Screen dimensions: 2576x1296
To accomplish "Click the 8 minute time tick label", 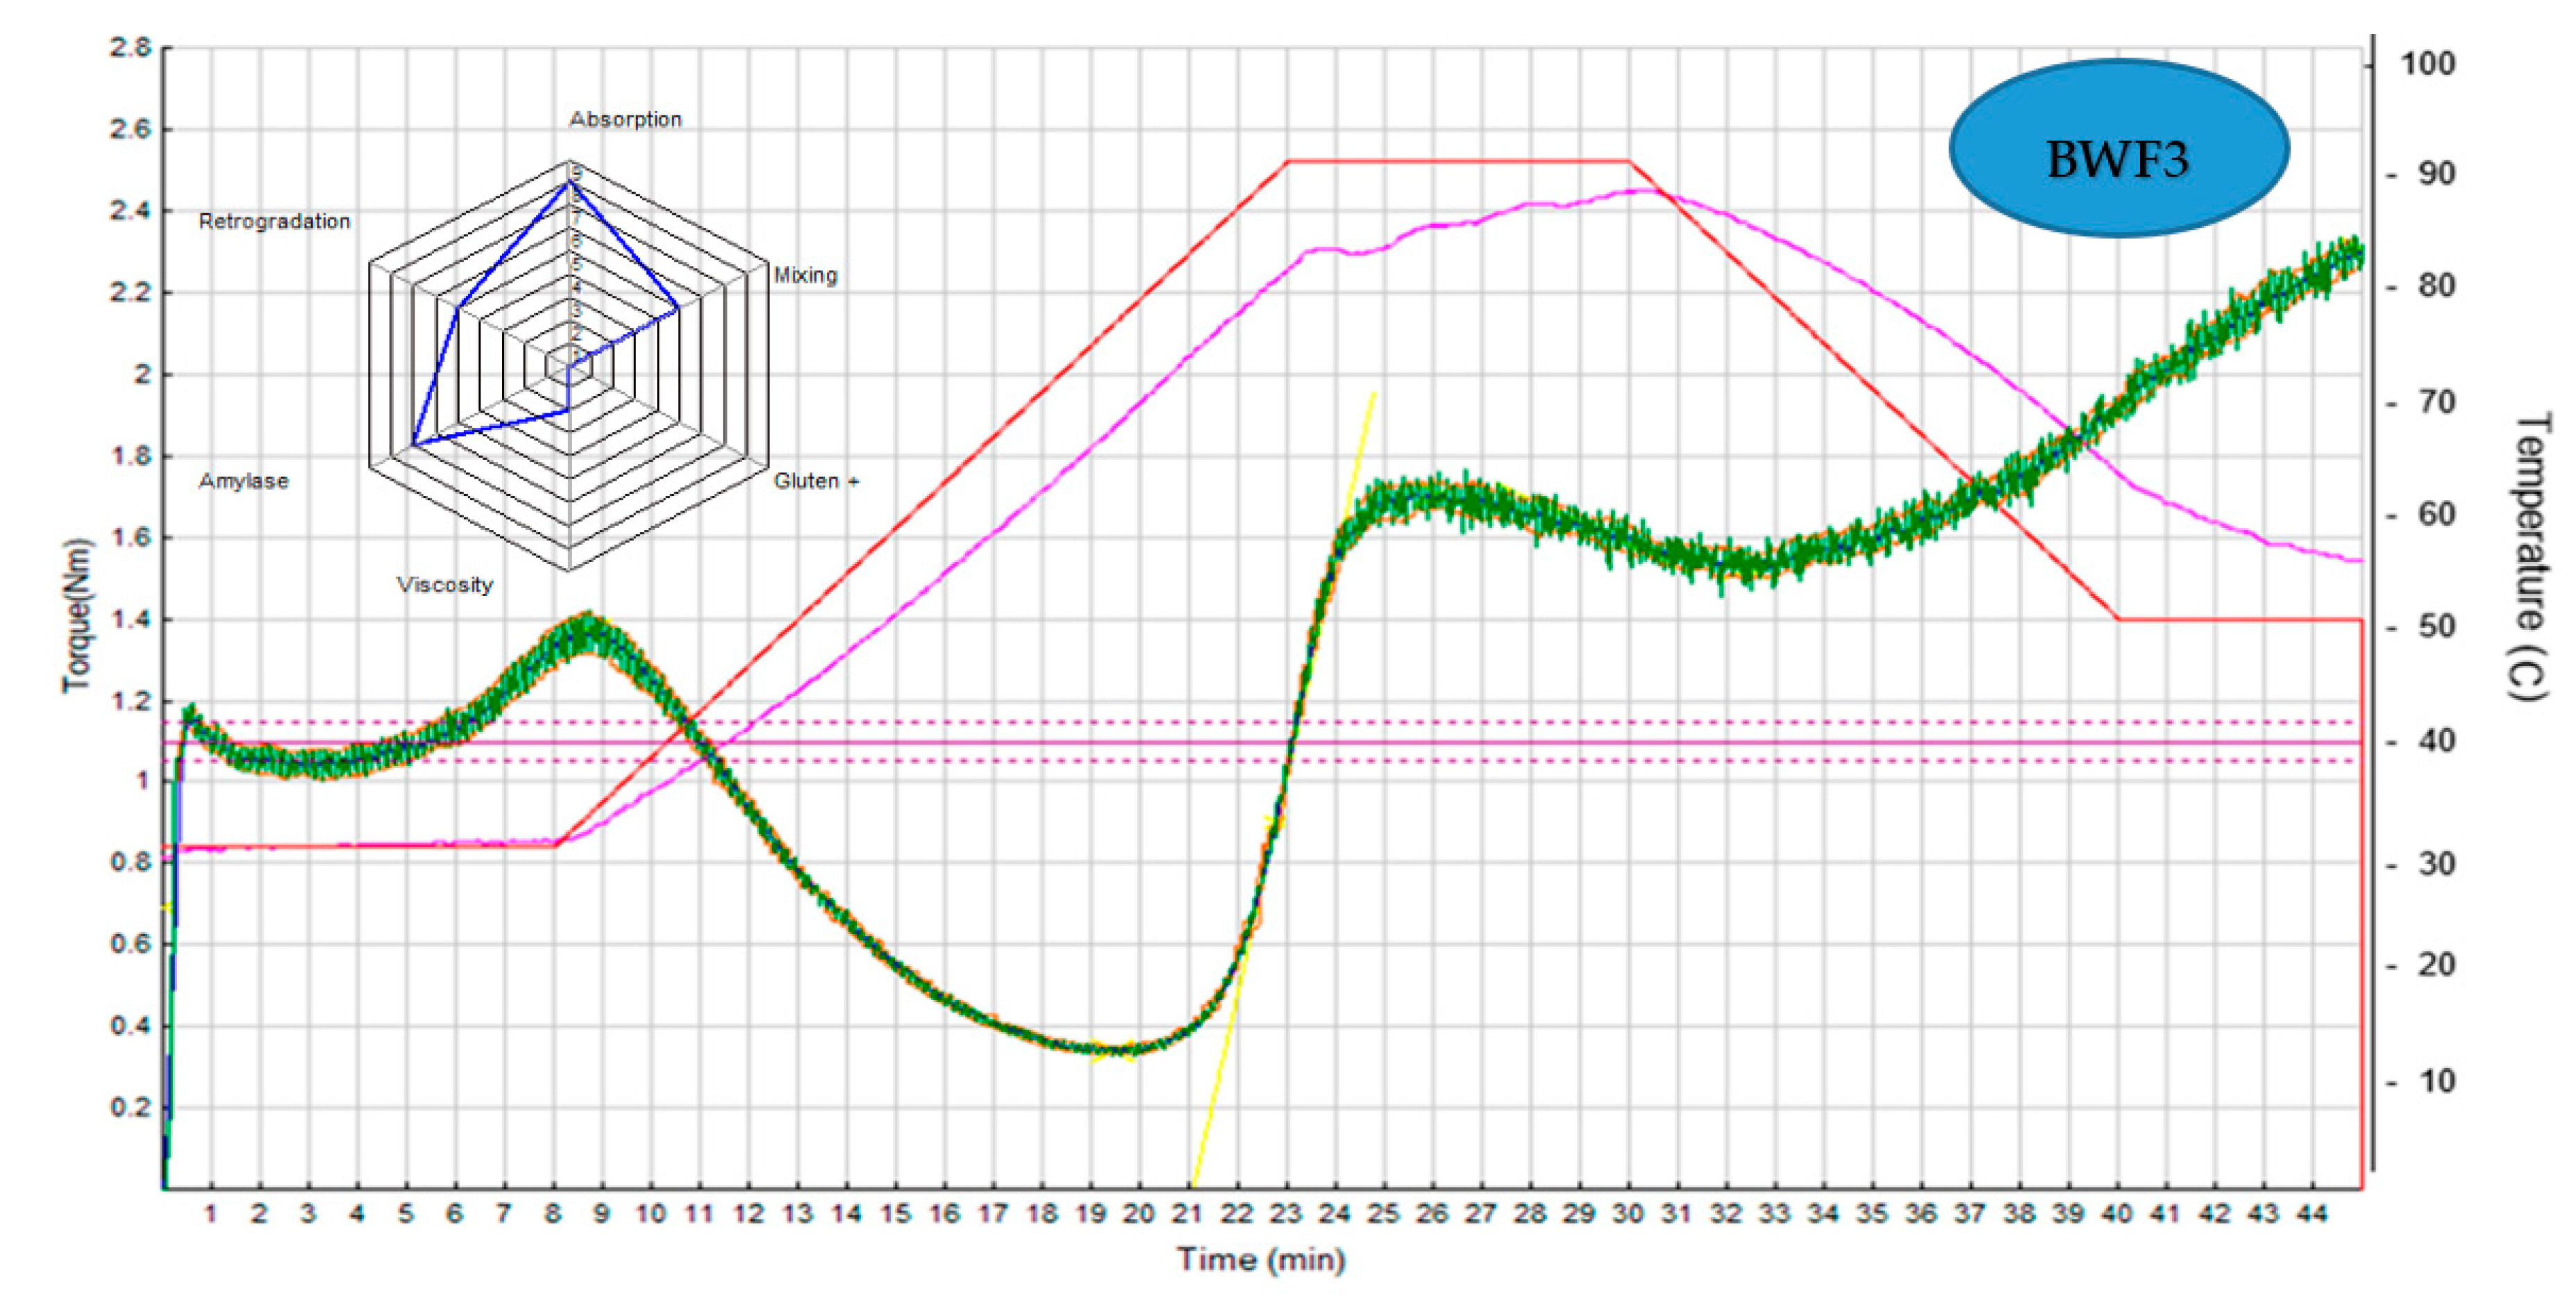I will tap(553, 1214).
